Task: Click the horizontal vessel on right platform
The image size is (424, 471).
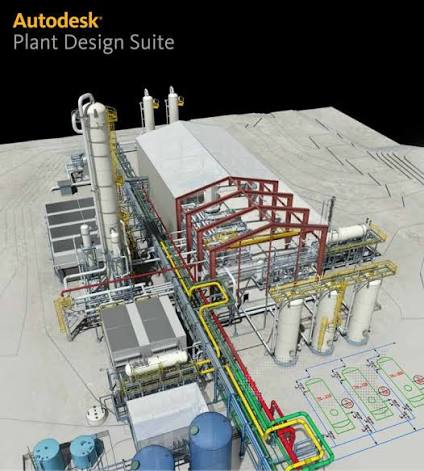Action: tap(349, 233)
